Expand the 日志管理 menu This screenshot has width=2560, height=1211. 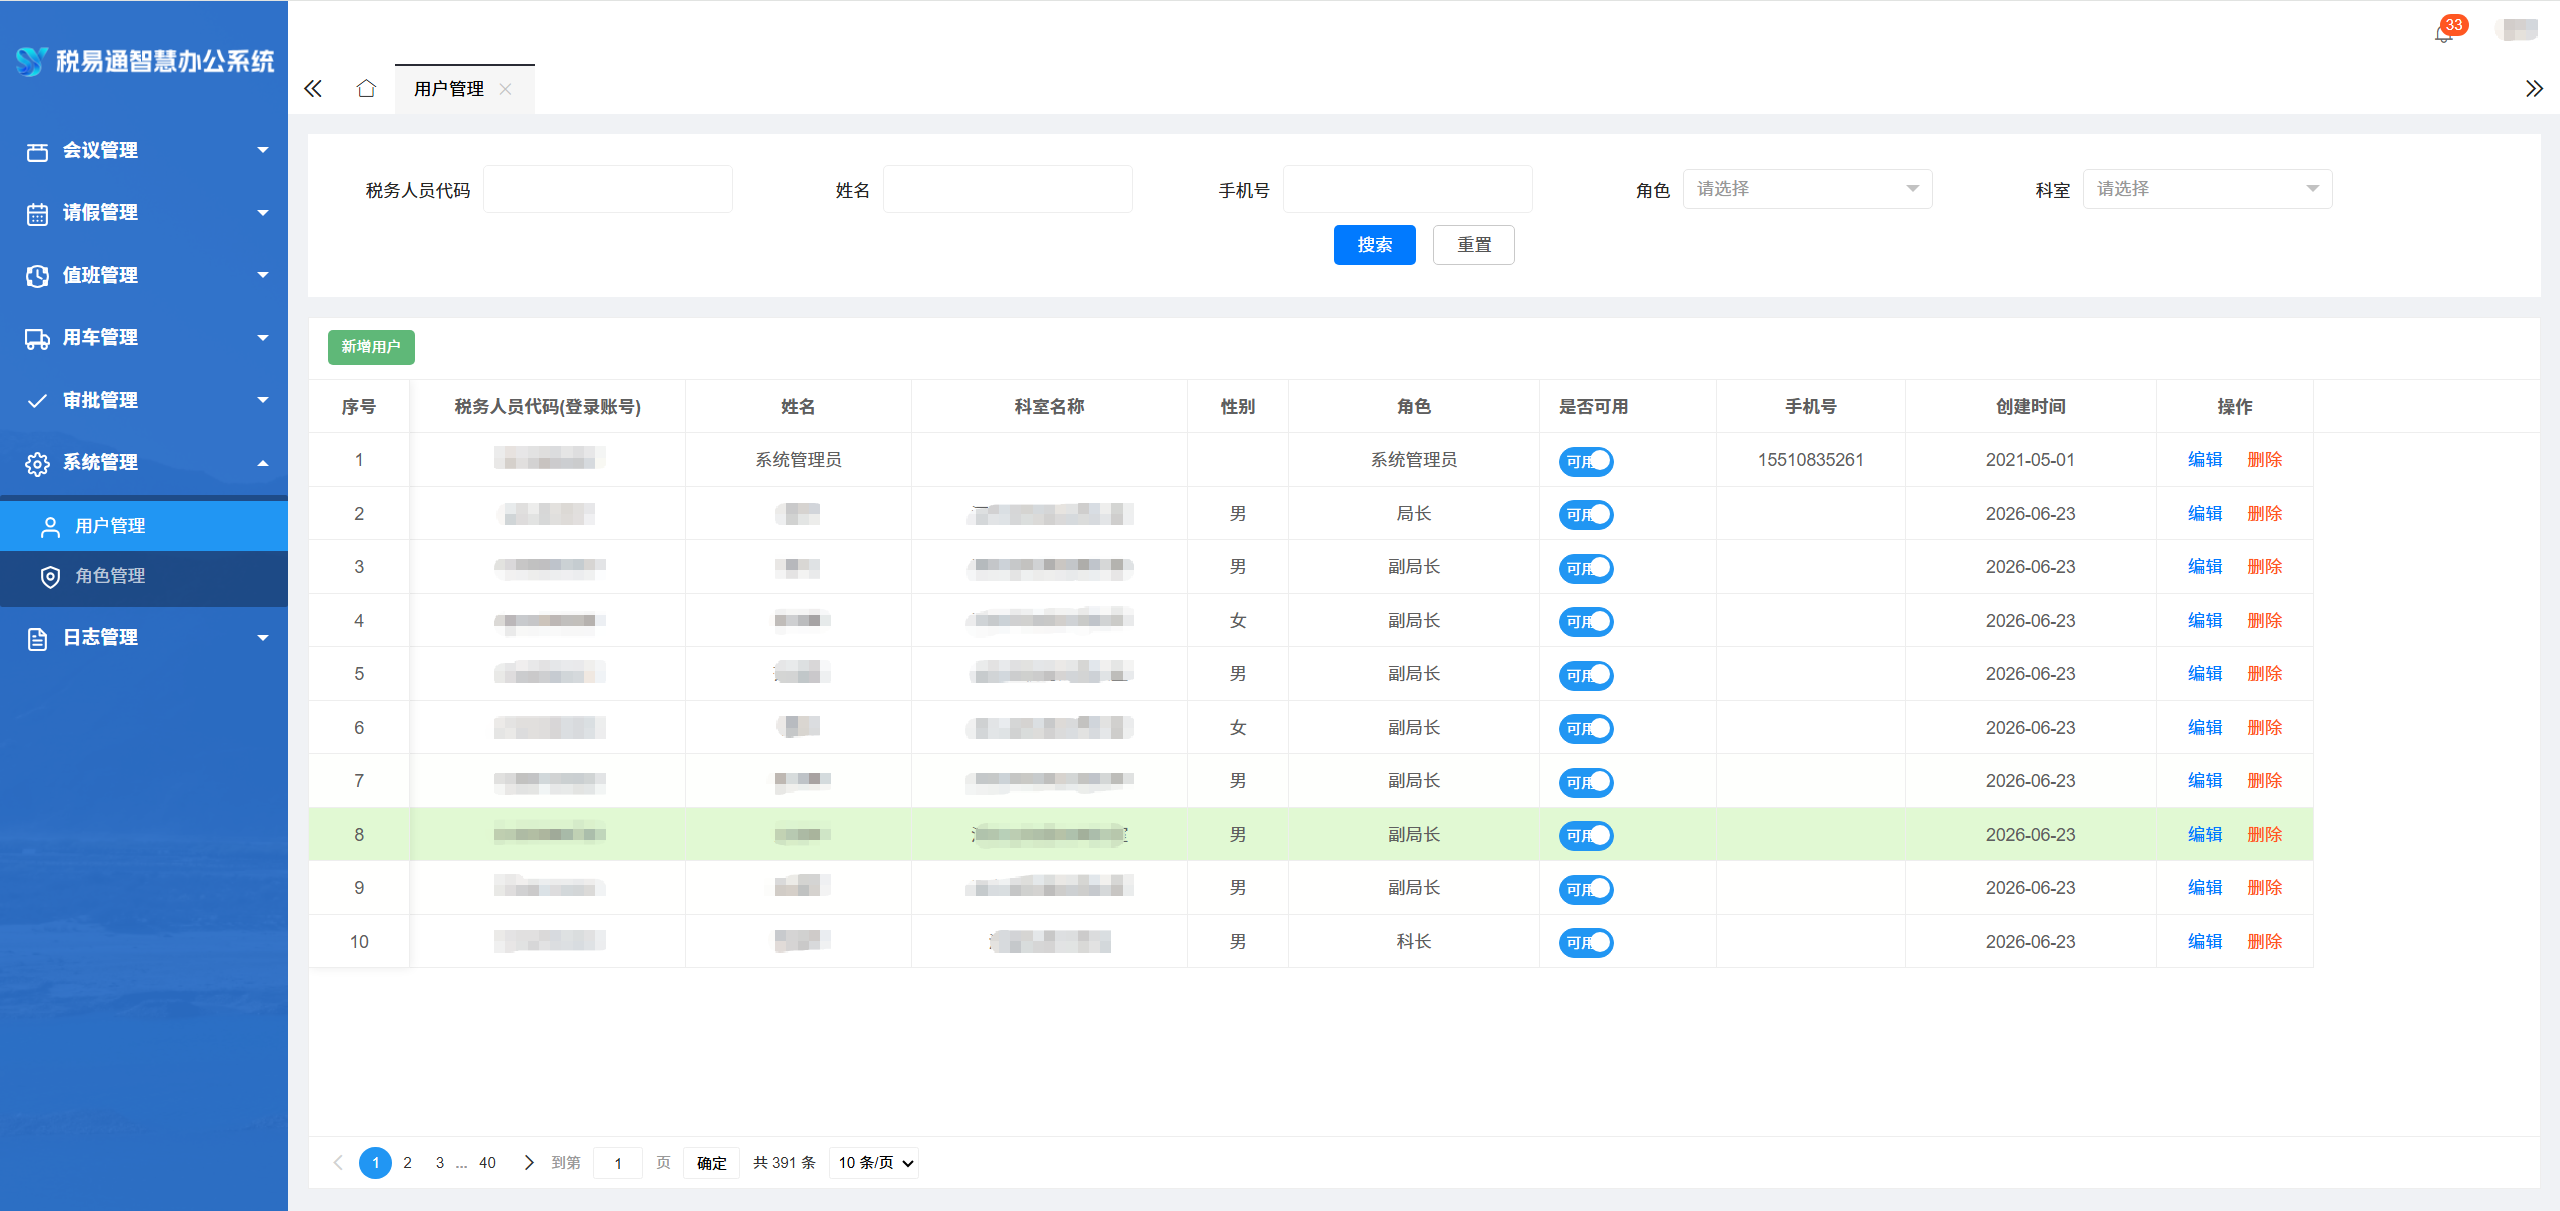pos(144,637)
